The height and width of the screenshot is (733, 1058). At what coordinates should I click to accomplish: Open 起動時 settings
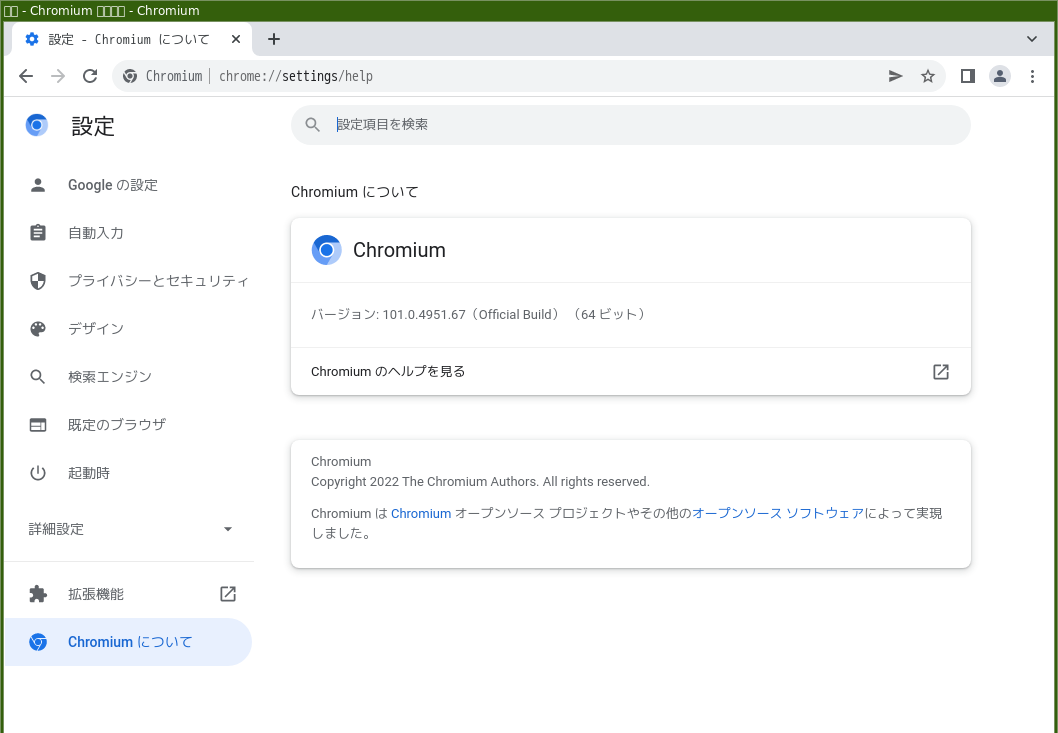[x=128, y=473]
